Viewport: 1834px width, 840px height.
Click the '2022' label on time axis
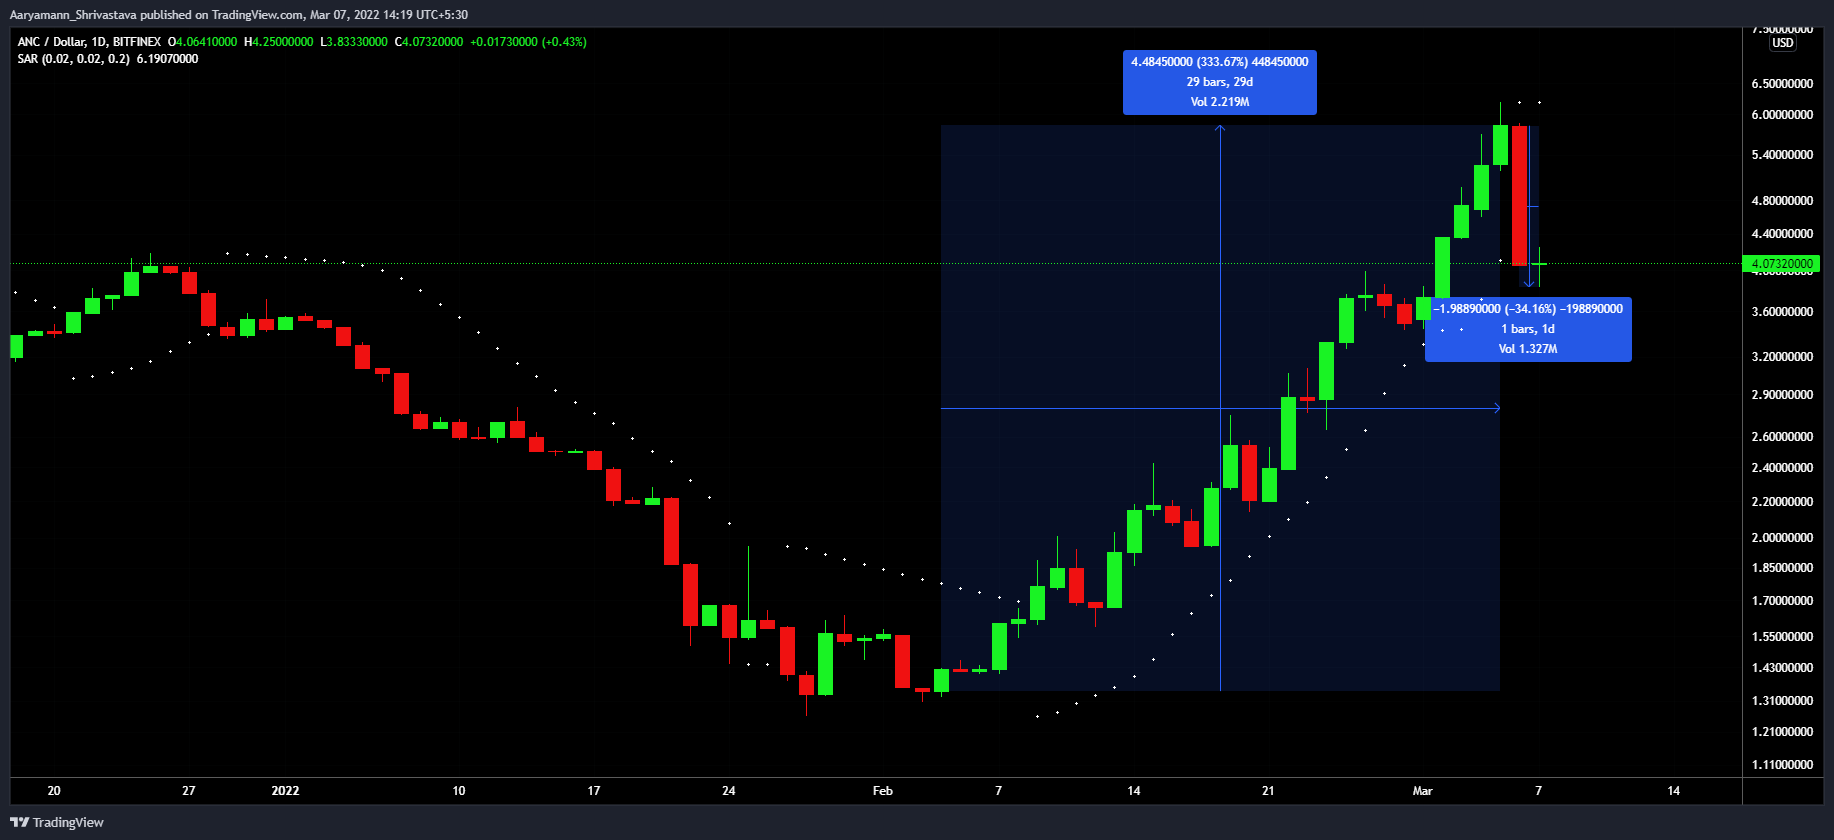click(285, 791)
